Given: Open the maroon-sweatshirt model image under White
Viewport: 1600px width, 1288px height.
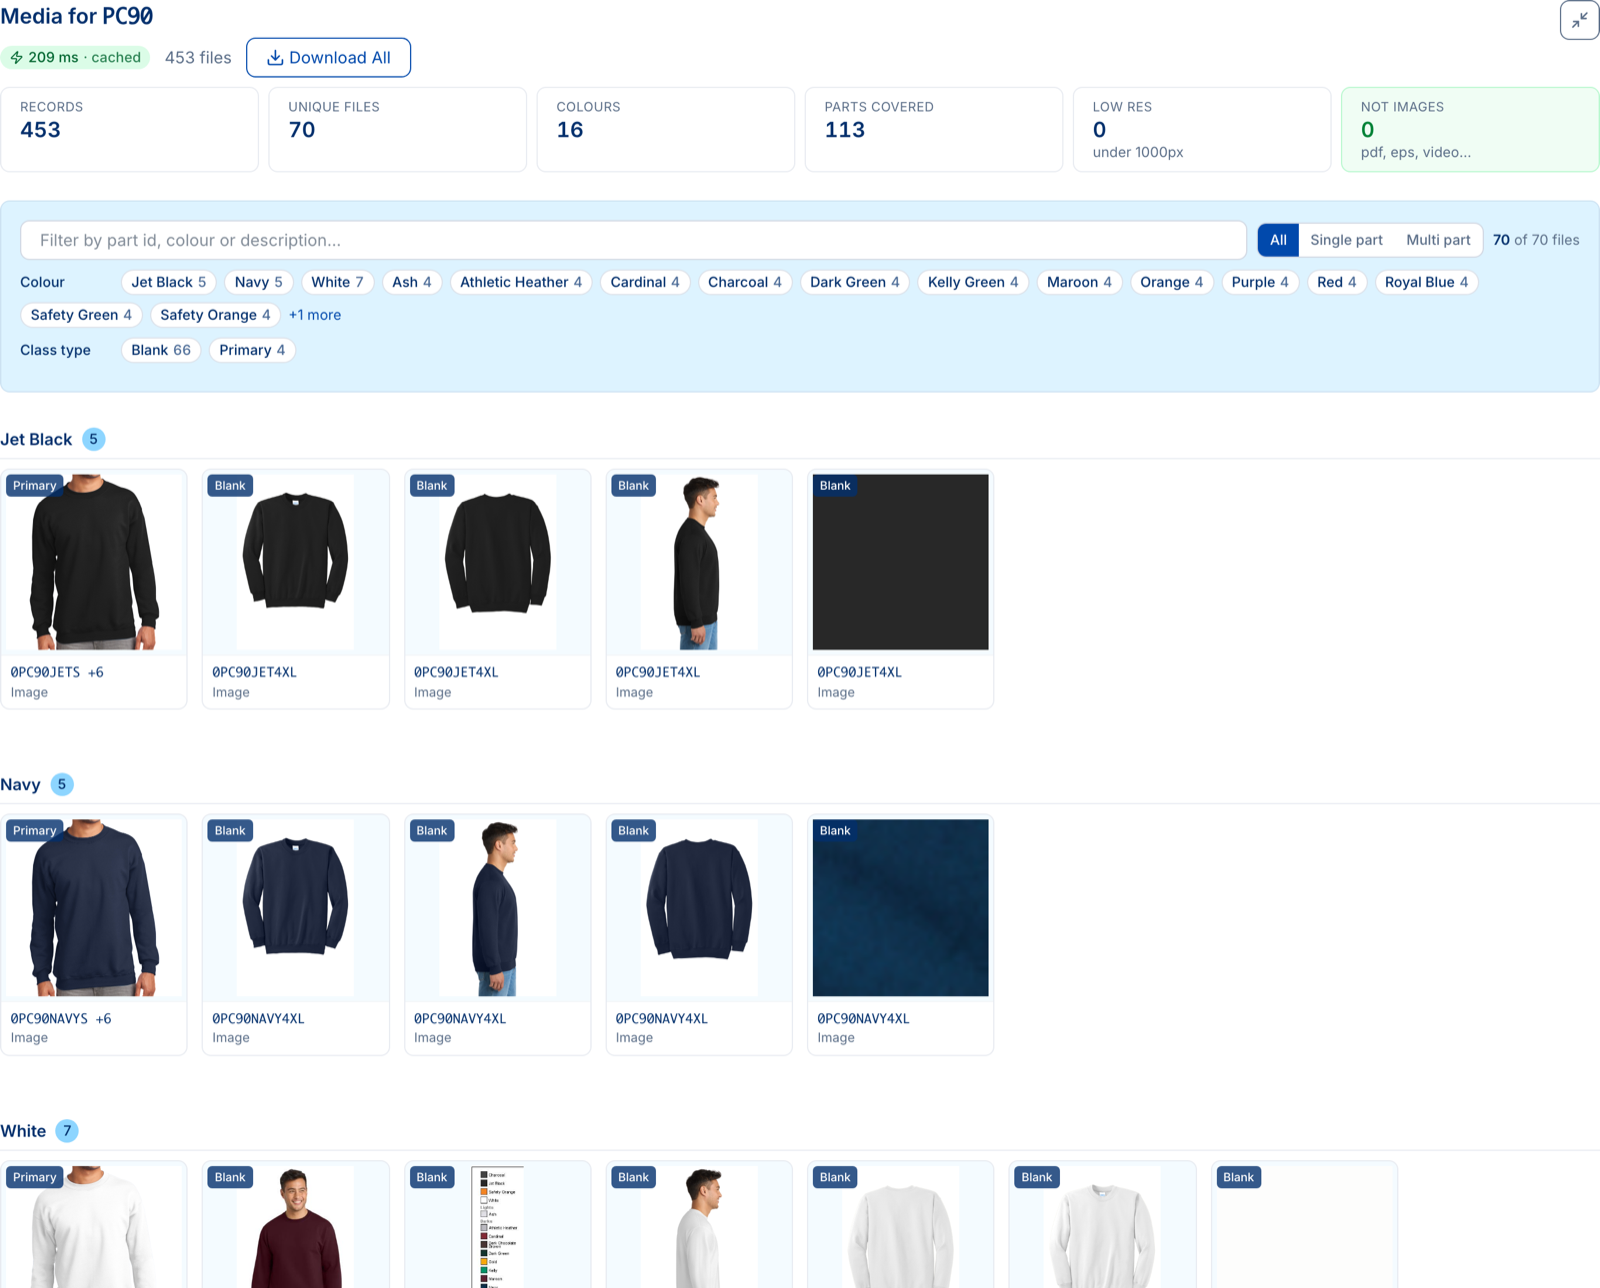Looking at the screenshot, I should click(x=295, y=1227).
